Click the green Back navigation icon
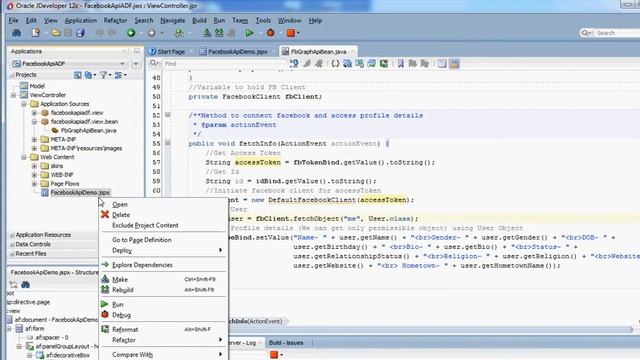This screenshot has width=640, height=360. (131, 33)
